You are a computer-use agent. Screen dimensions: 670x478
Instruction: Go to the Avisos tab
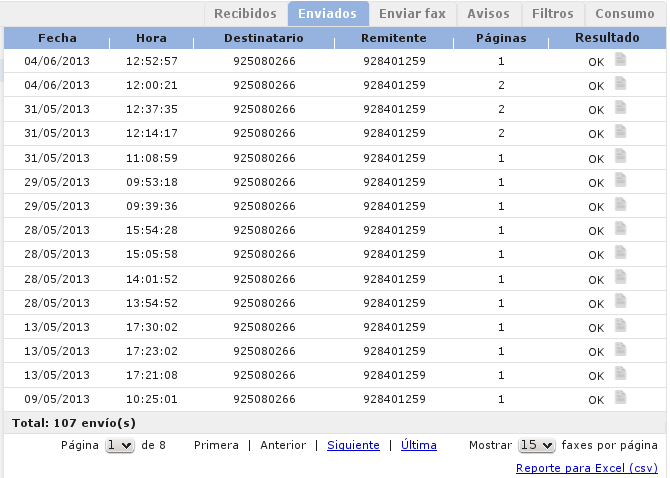click(488, 14)
